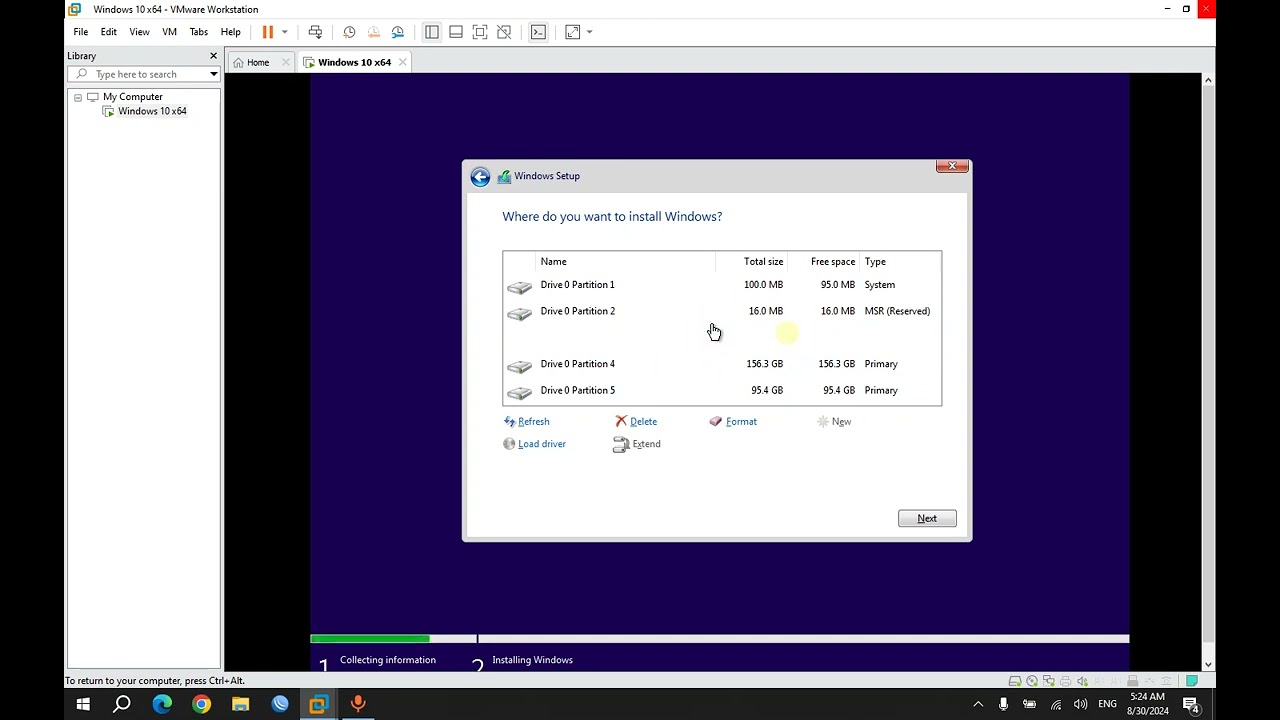Open taskbar Search

tap(122, 704)
